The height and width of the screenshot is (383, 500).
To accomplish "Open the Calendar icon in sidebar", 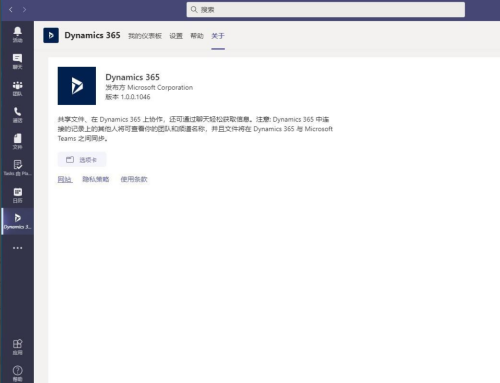I will pyautogui.click(x=17, y=195).
